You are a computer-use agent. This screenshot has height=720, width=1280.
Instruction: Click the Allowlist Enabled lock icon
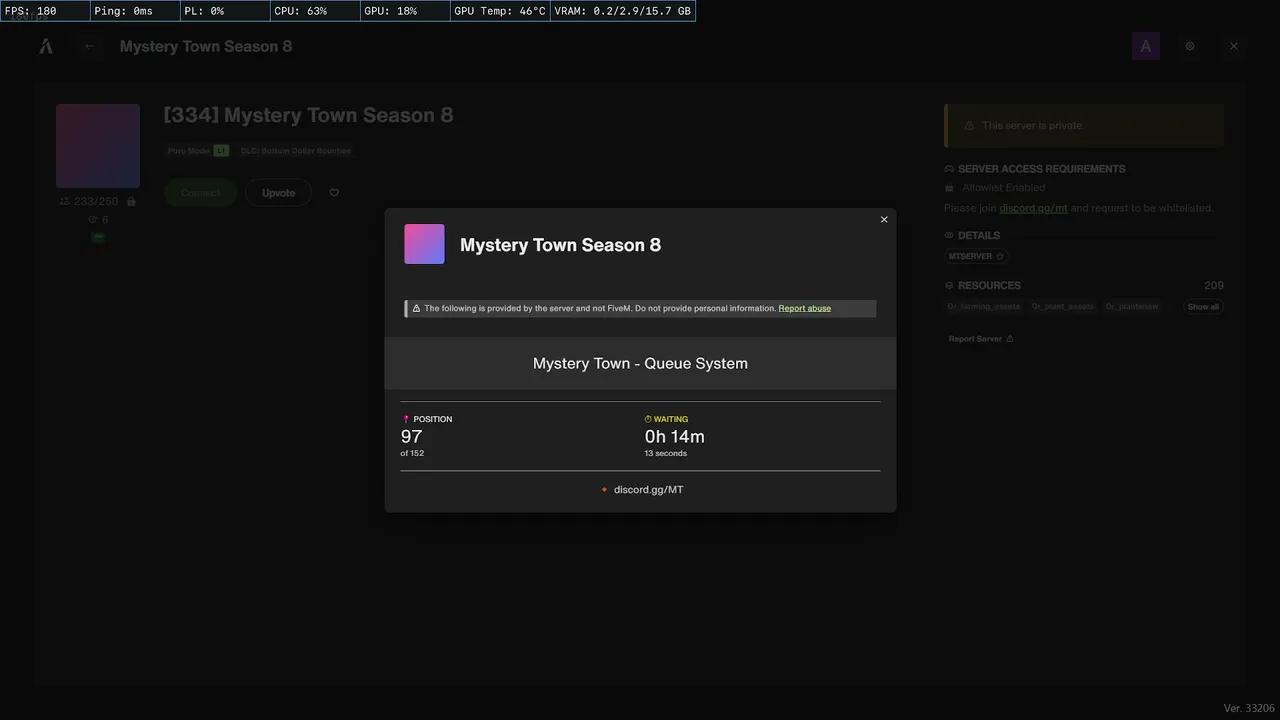tap(950, 188)
